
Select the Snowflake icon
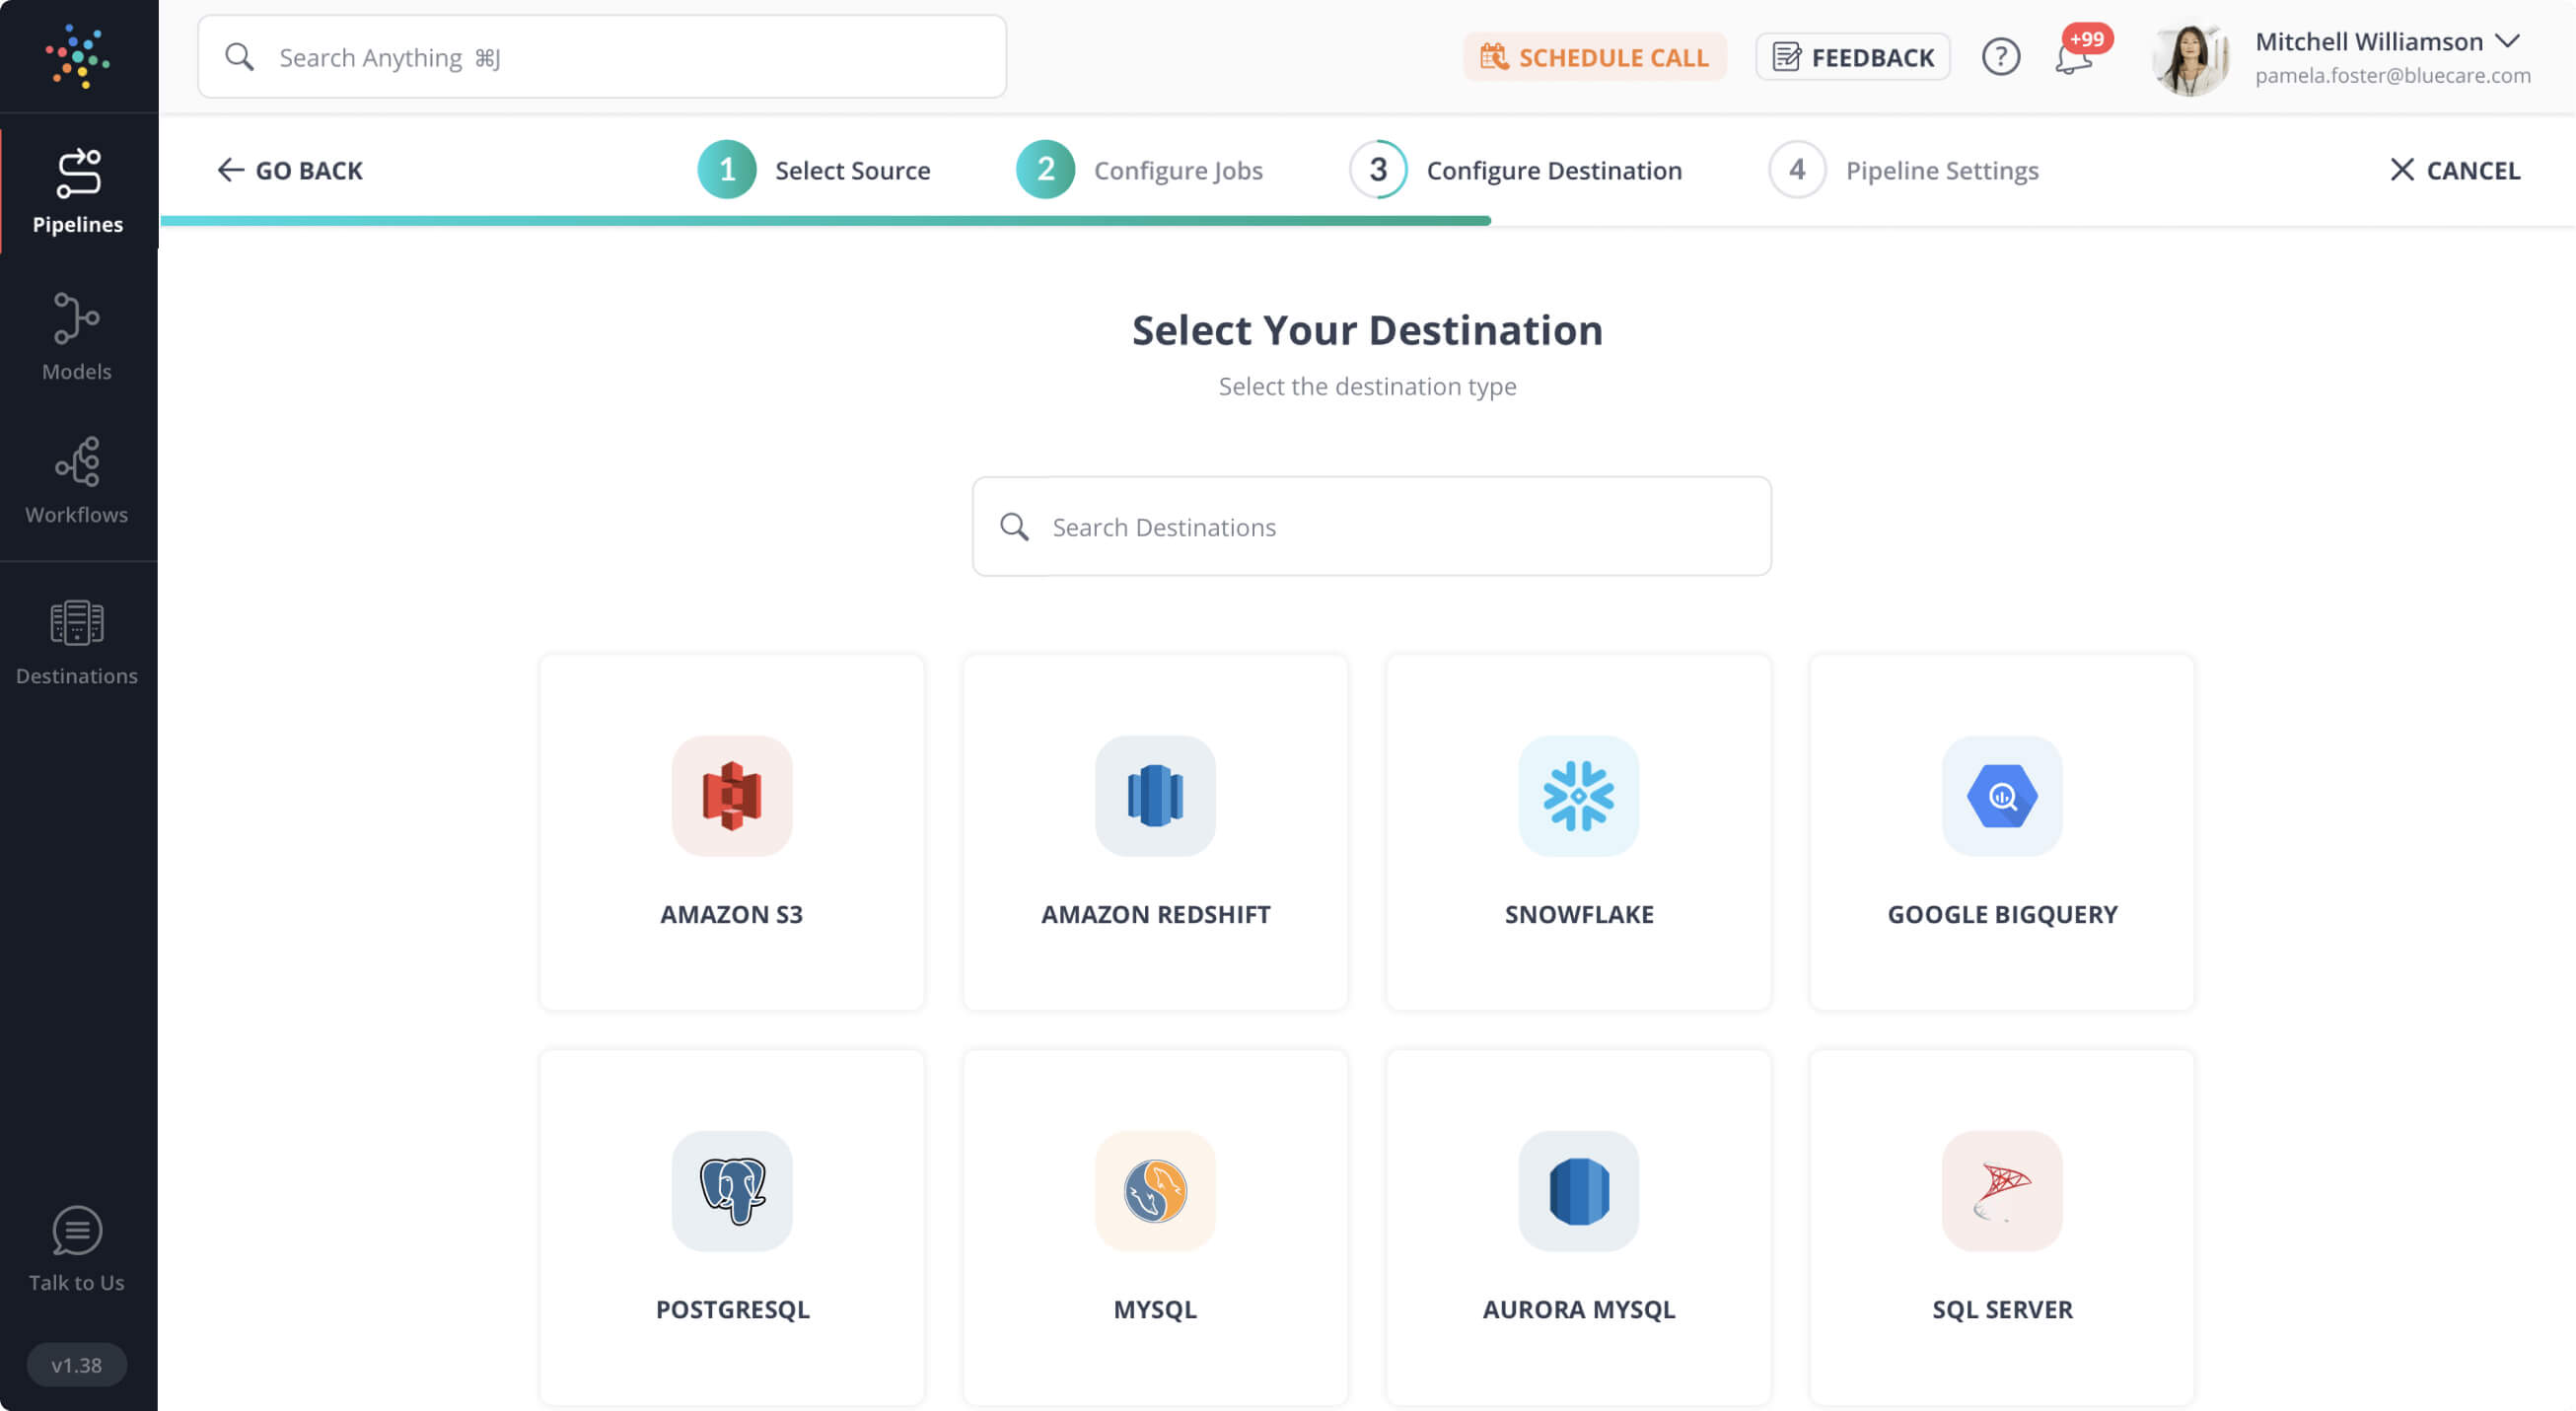(x=1579, y=796)
